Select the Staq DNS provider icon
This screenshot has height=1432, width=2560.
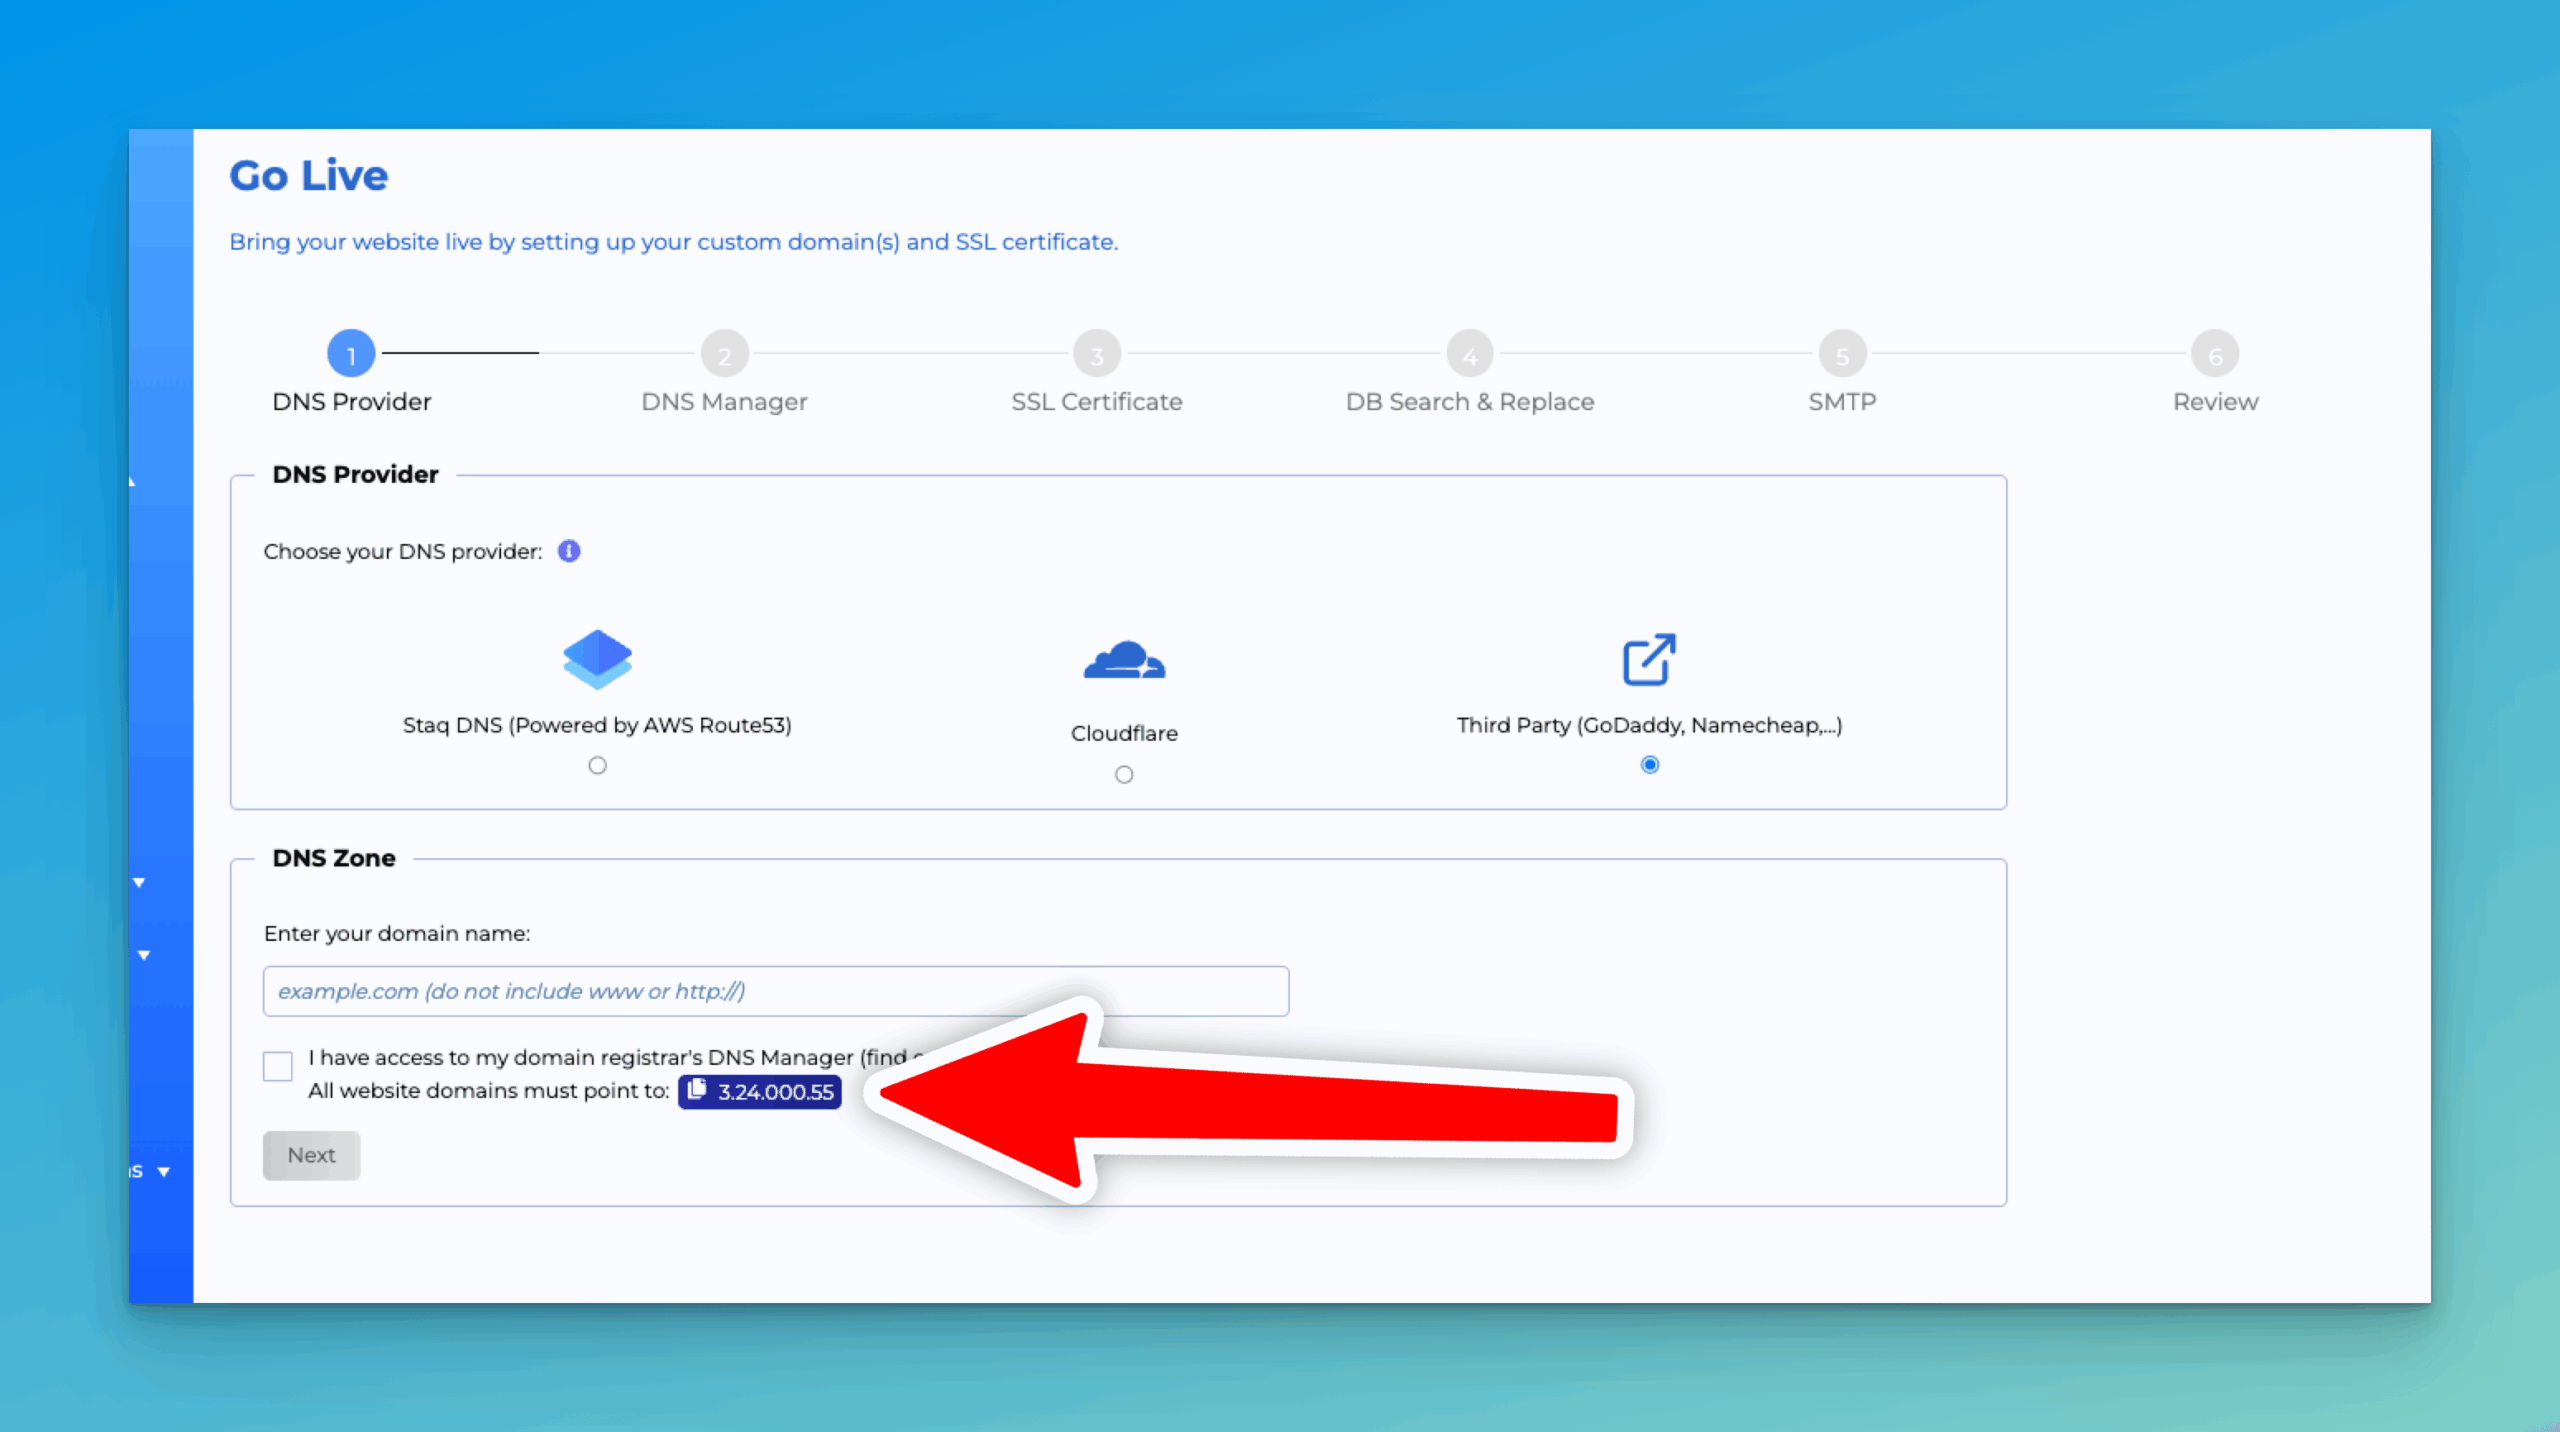pos(597,658)
